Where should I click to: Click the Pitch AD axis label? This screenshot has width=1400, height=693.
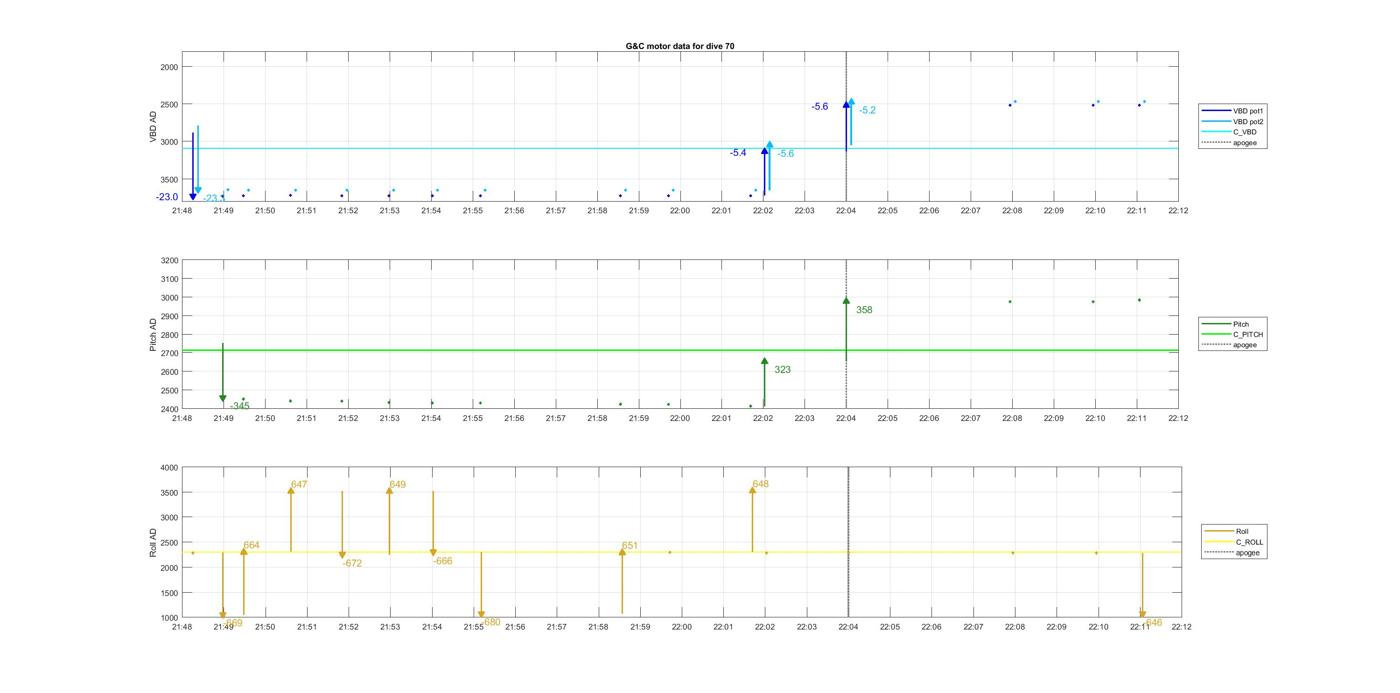[x=154, y=334]
